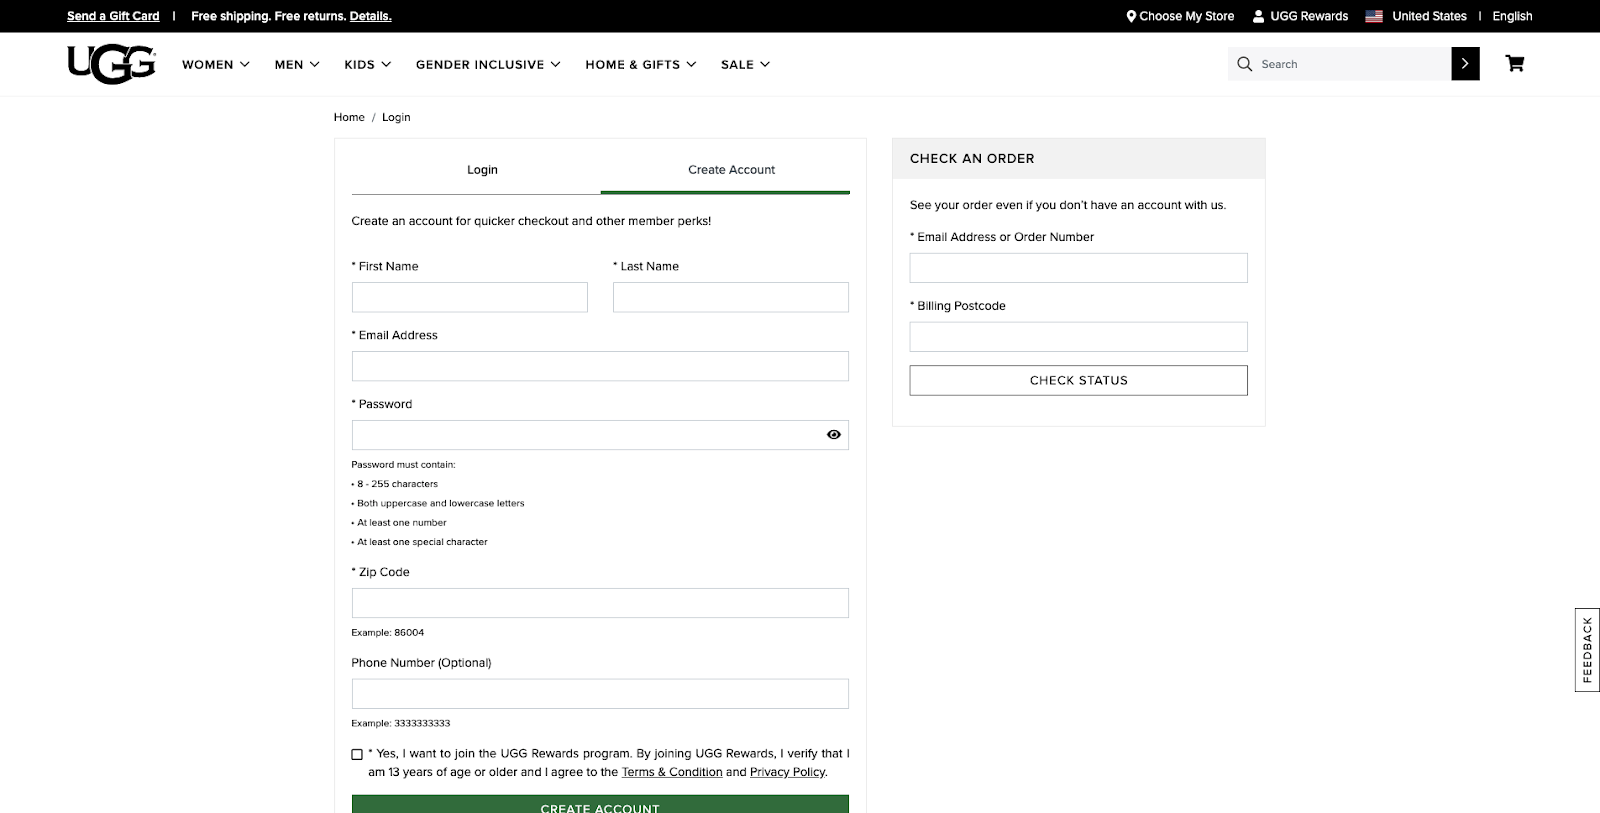Screen dimensions: 1600x813
Task: Expand the Gender Inclusive menu
Action: (x=488, y=65)
